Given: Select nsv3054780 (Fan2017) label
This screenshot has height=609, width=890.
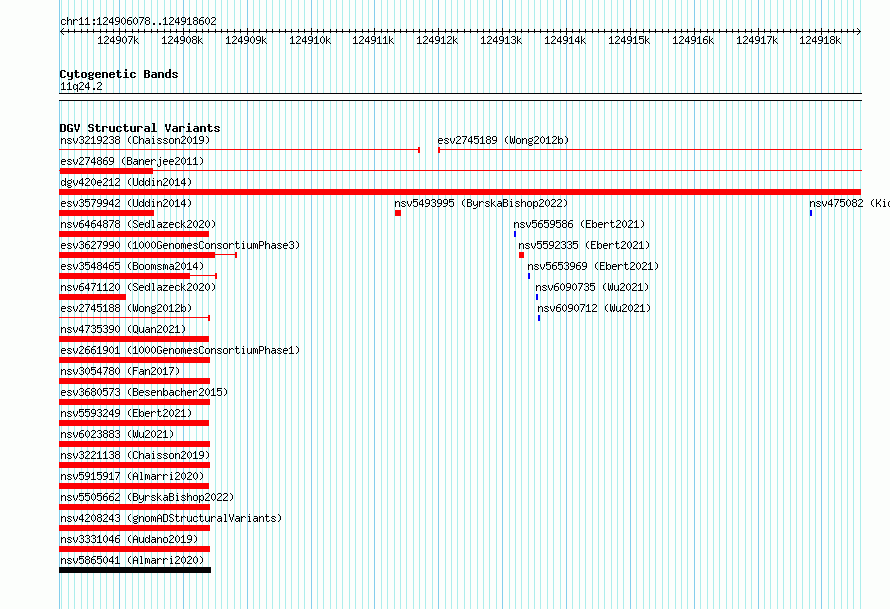Looking at the screenshot, I should coord(120,371).
